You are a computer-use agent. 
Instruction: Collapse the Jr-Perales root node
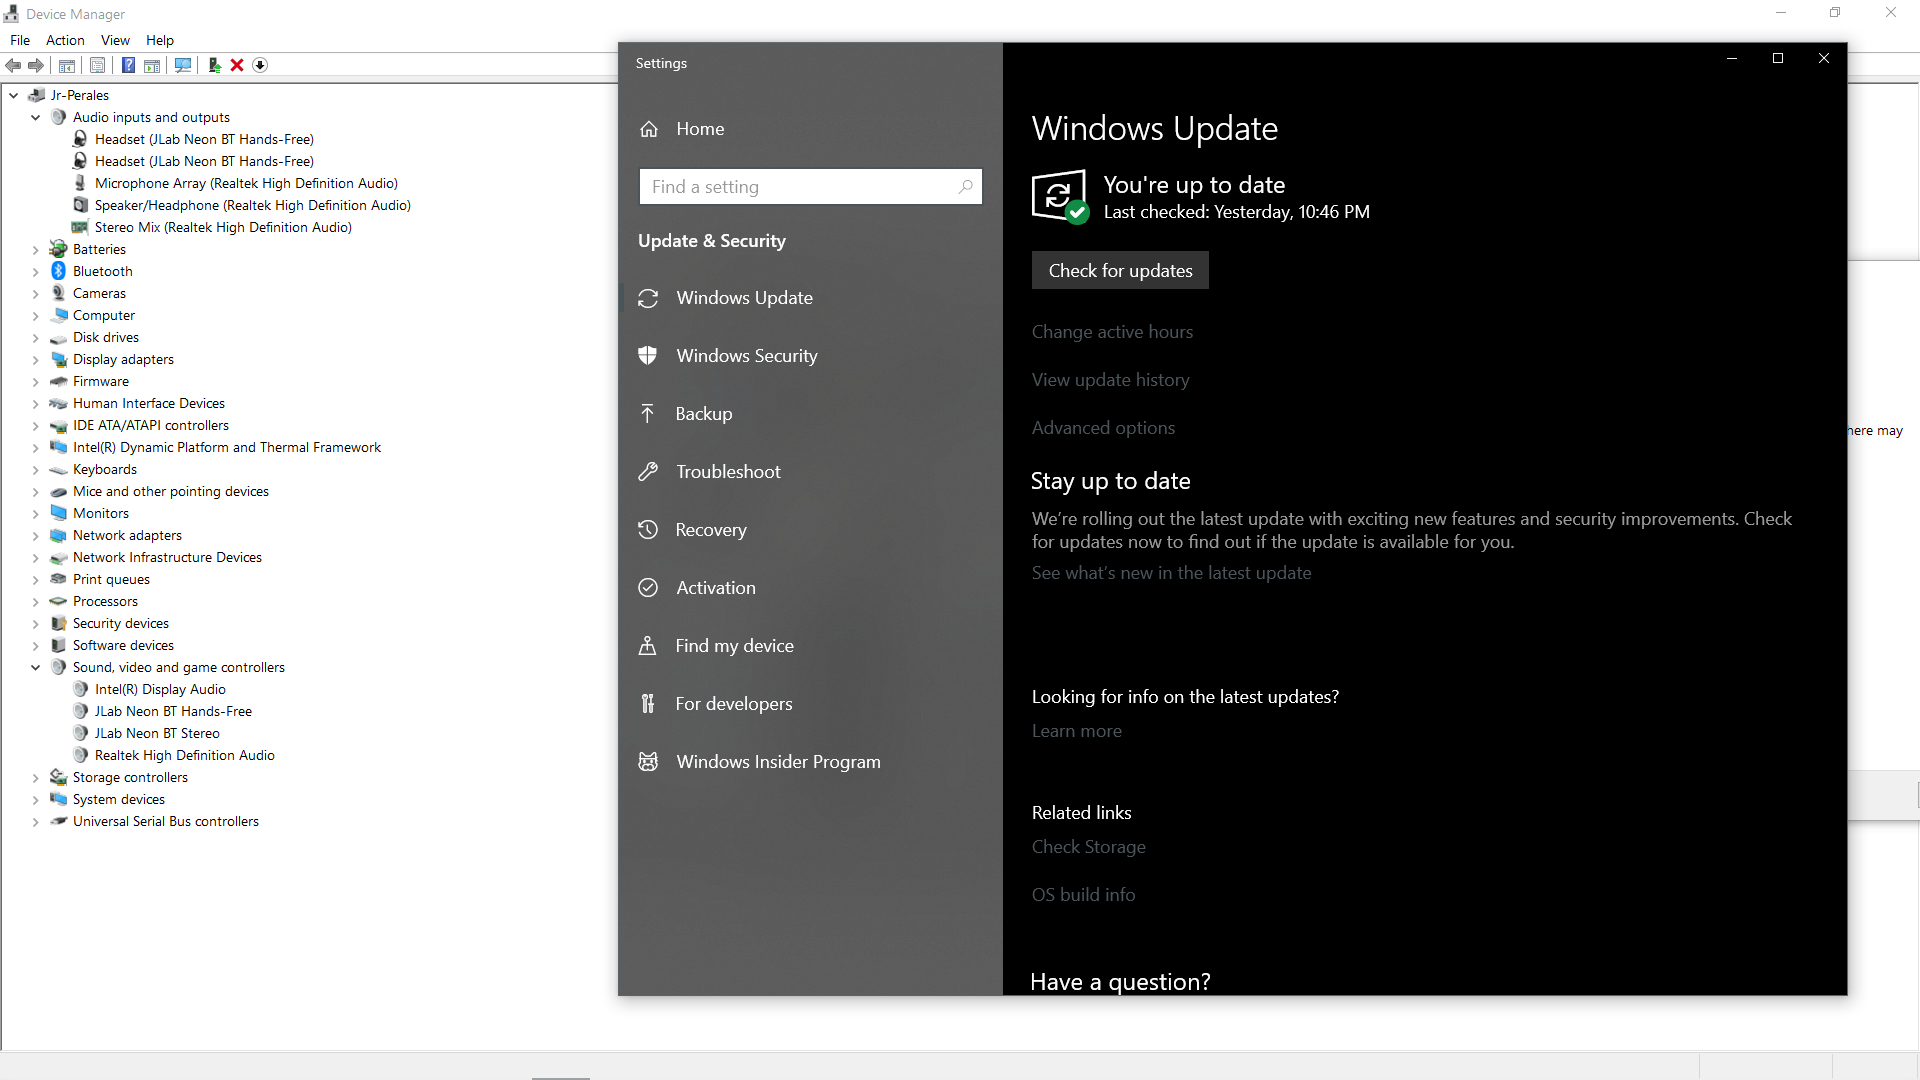(14, 96)
